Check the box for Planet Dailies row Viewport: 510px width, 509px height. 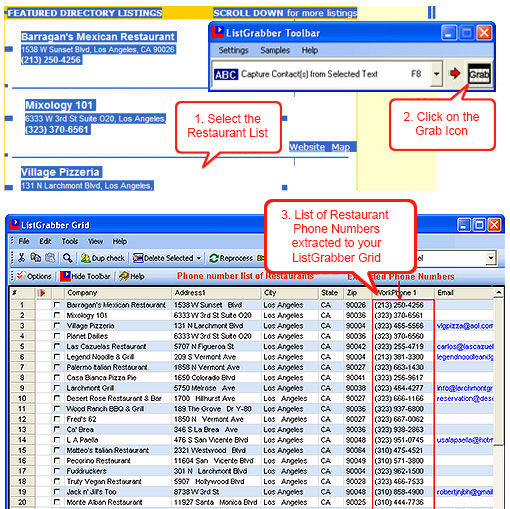[x=57, y=336]
